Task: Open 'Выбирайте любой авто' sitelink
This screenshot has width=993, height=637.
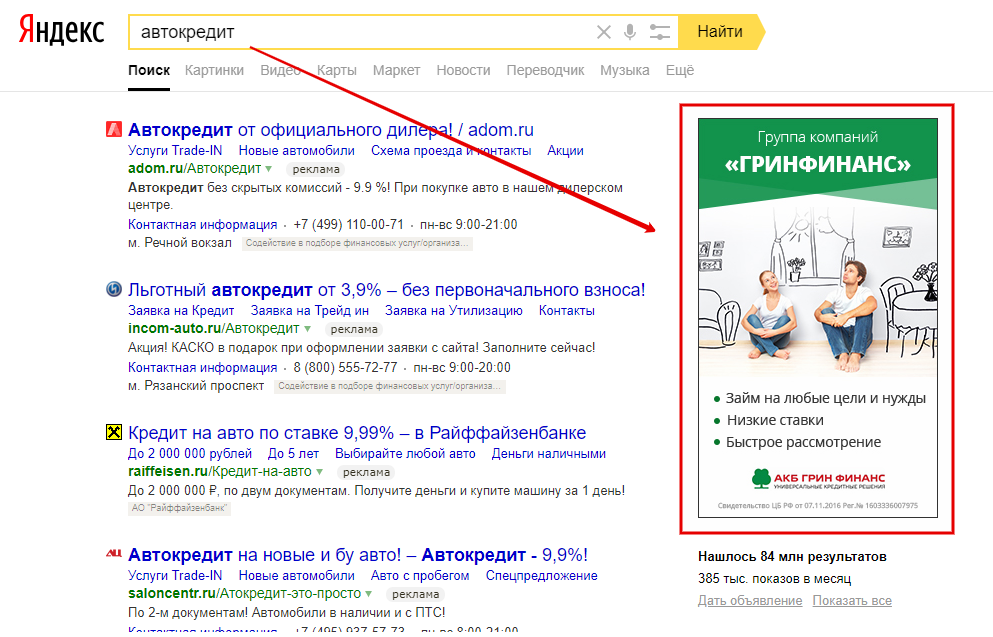Action: pyautogui.click(x=405, y=454)
